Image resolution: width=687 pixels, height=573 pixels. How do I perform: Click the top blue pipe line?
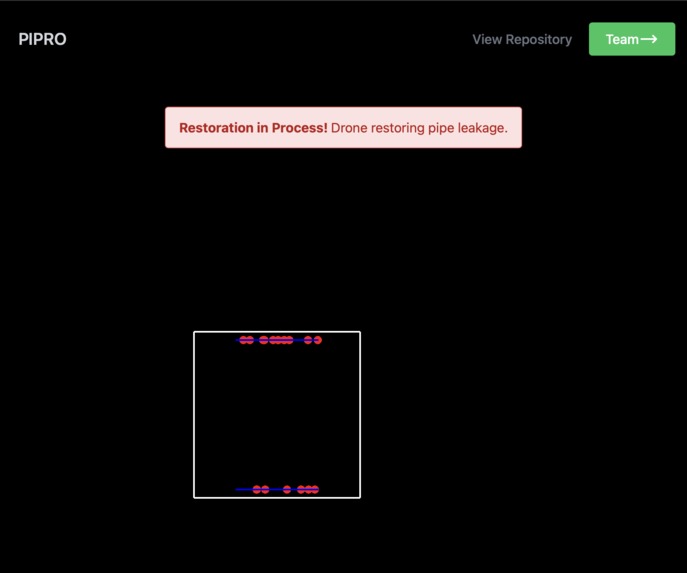coord(279,340)
